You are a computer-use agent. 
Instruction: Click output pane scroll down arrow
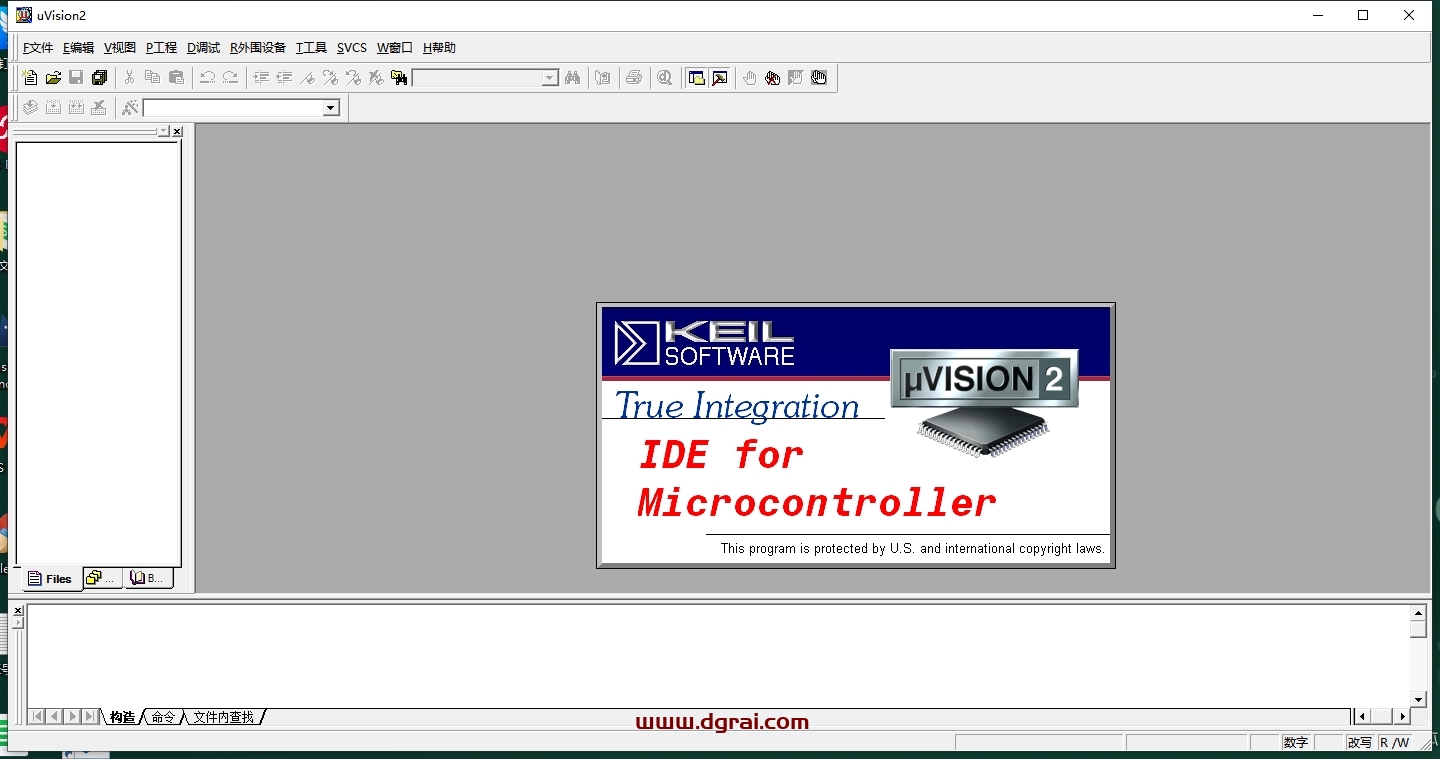[x=1418, y=699]
